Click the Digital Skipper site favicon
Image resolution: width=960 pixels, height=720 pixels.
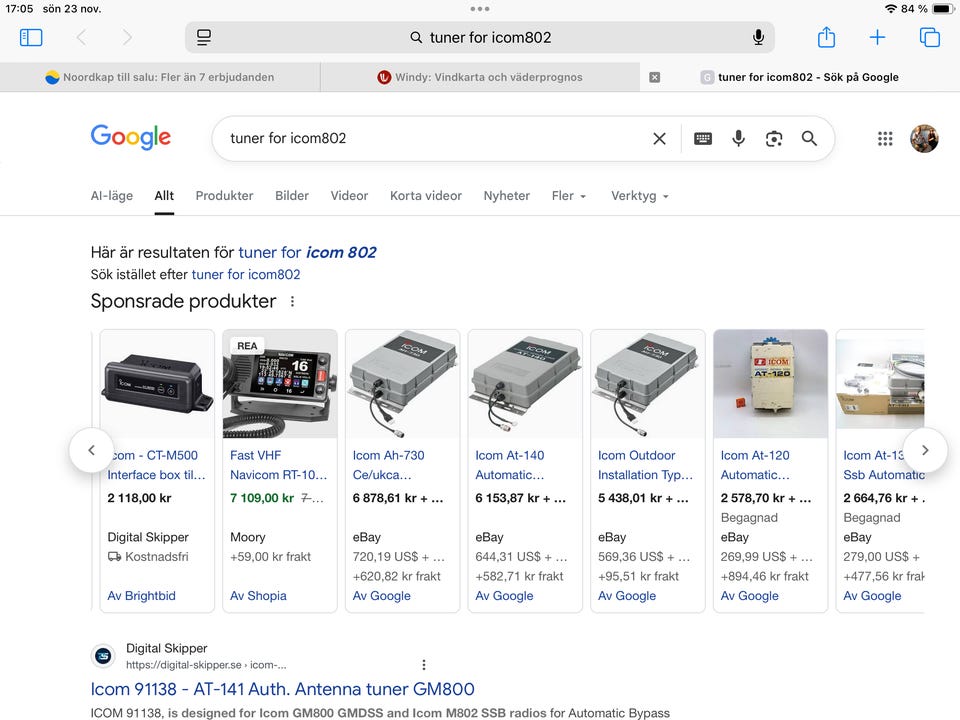[x=103, y=656]
